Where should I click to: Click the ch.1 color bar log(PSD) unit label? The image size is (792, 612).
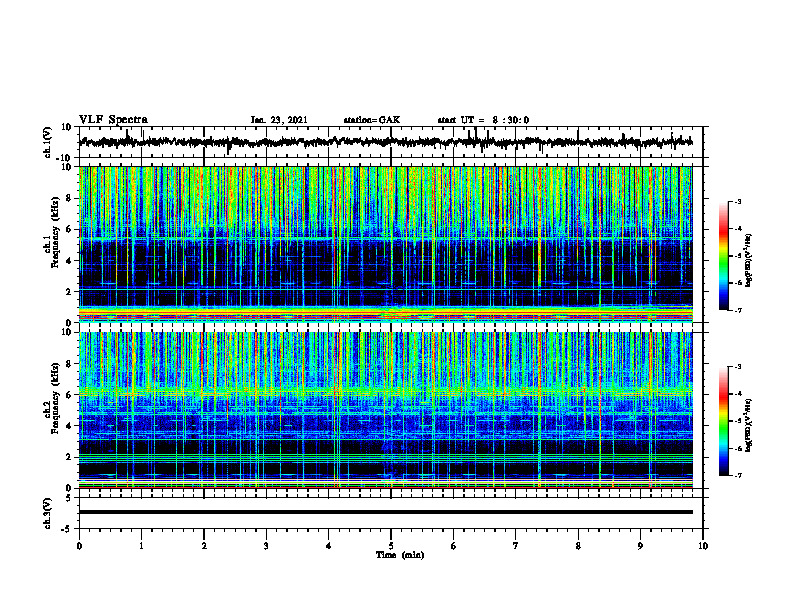coord(749,260)
